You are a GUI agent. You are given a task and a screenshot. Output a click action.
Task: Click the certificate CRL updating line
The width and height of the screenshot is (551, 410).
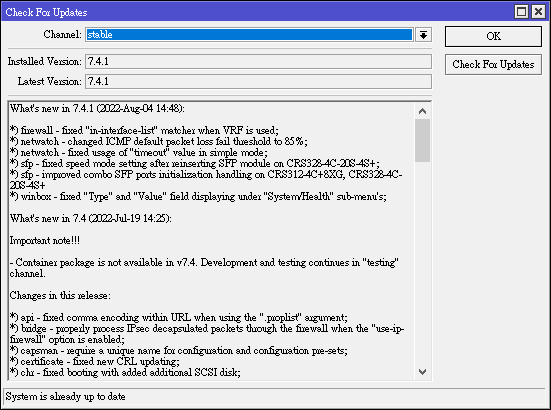[95, 362]
